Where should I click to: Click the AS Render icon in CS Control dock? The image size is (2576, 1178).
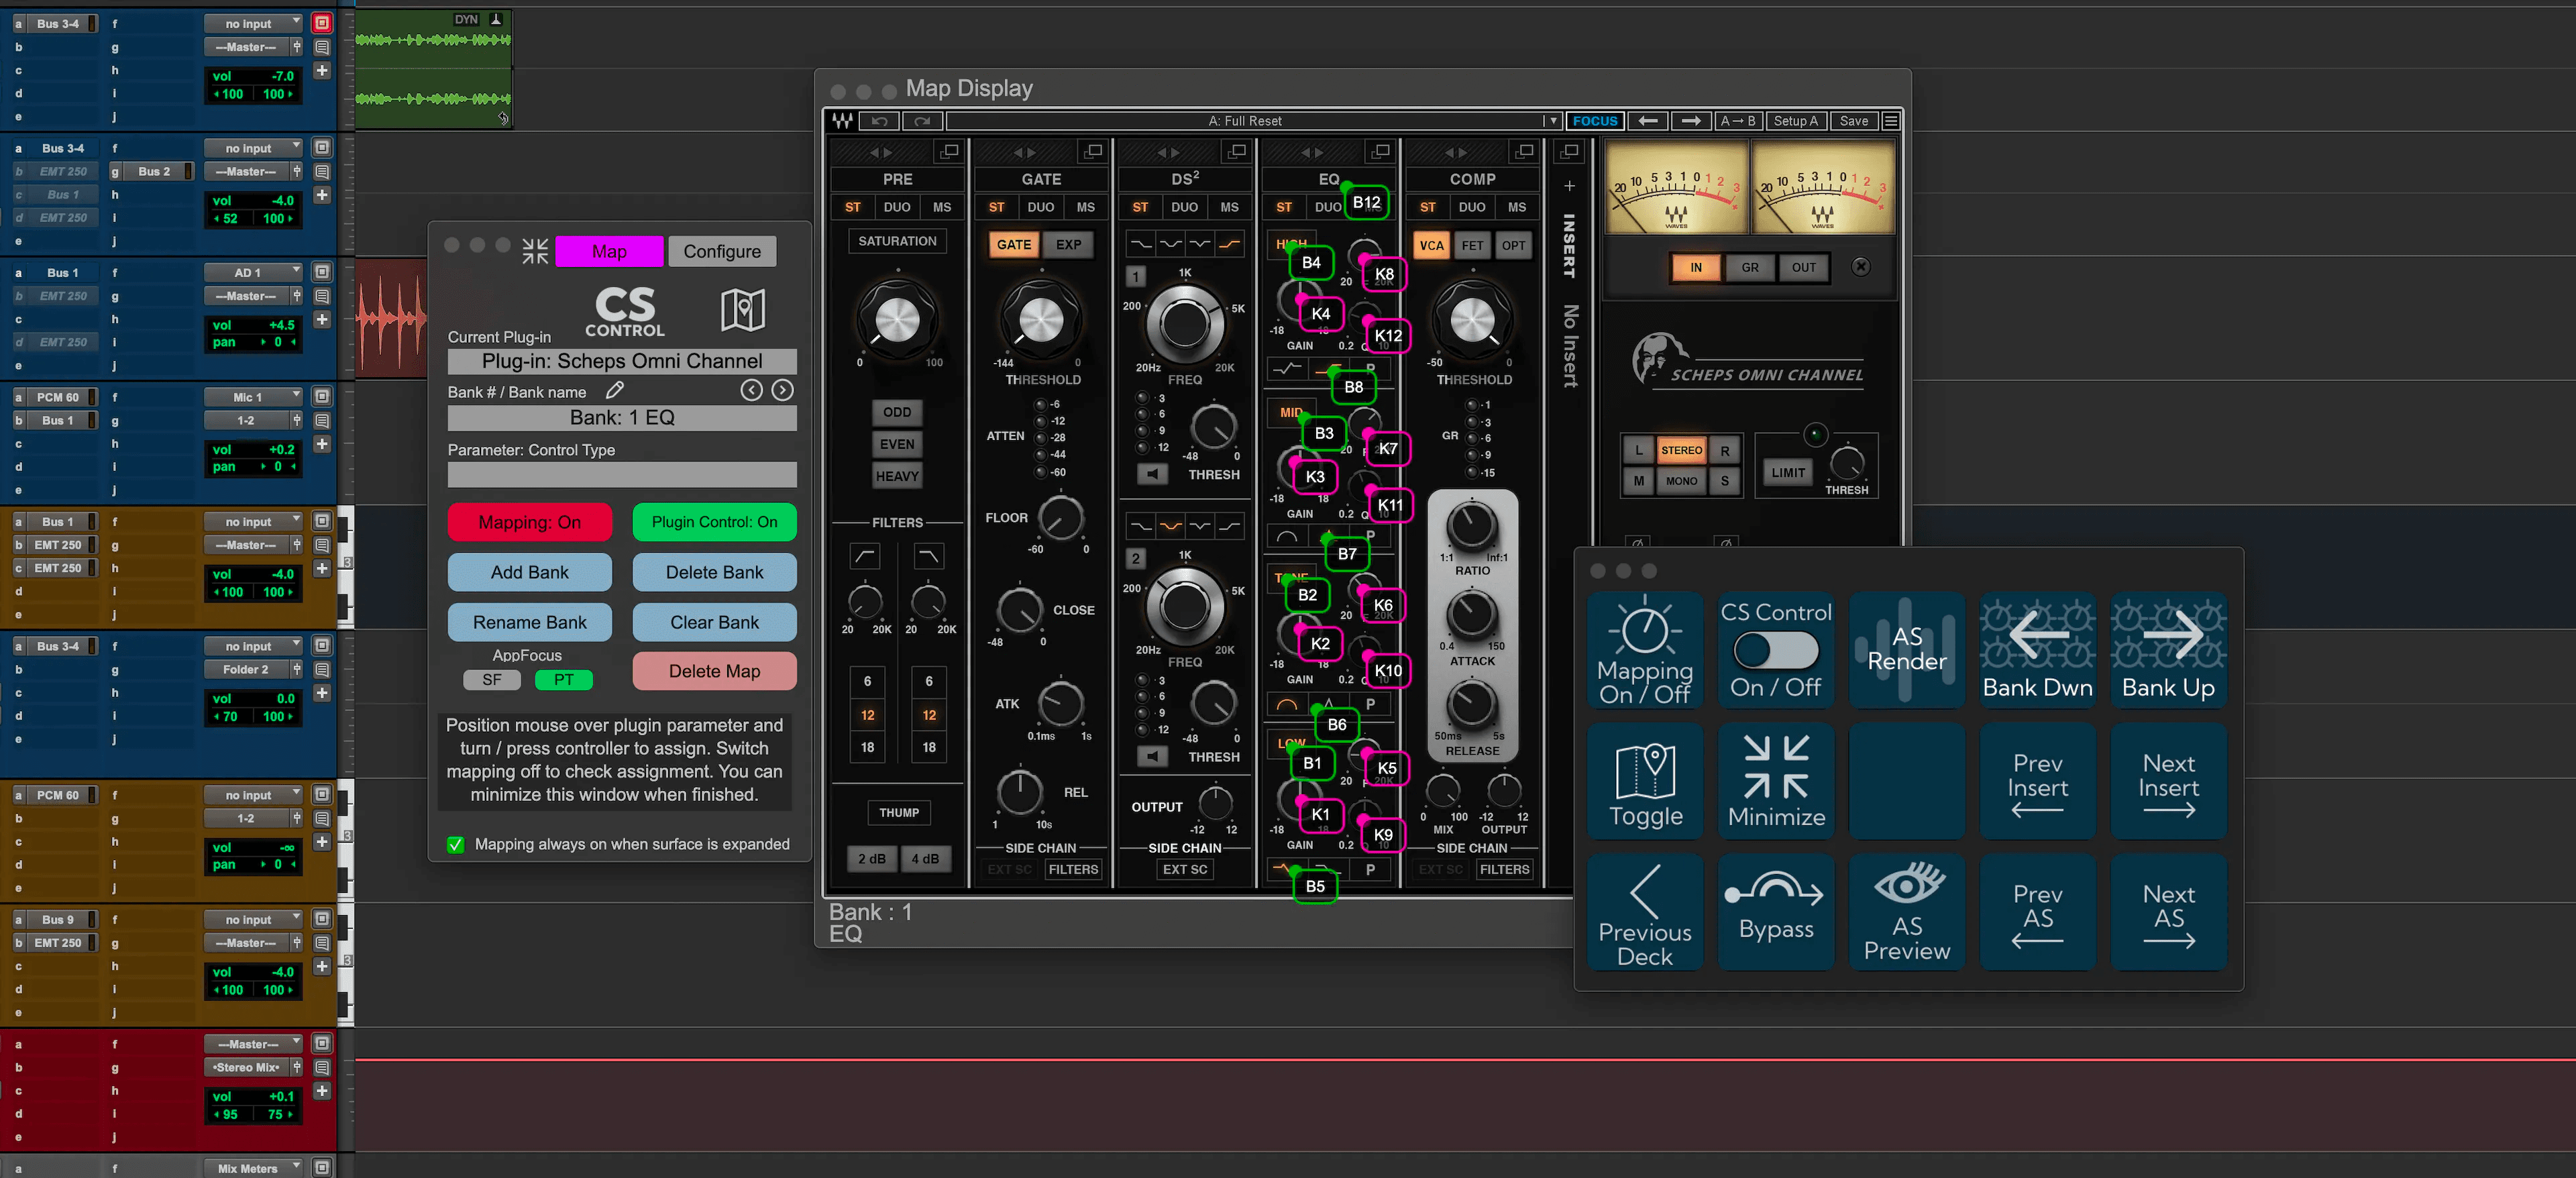[1904, 645]
